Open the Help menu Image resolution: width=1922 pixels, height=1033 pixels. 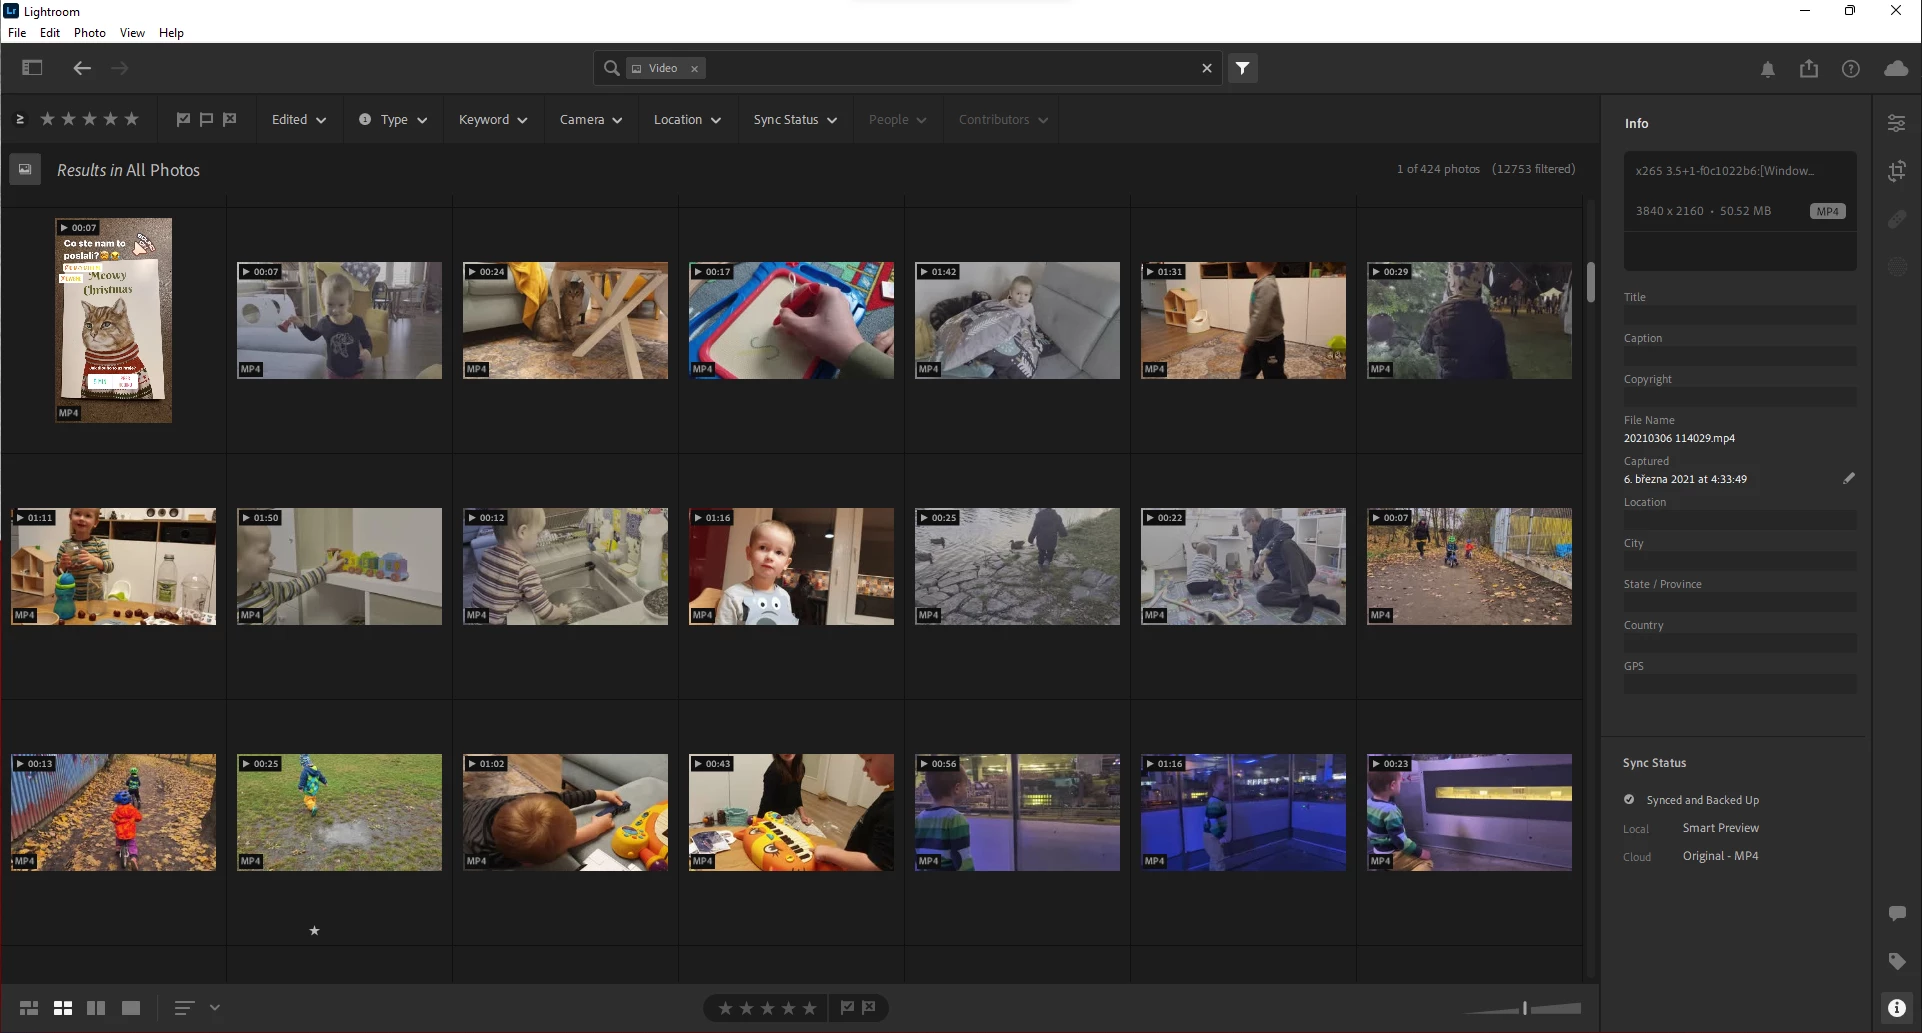click(171, 33)
